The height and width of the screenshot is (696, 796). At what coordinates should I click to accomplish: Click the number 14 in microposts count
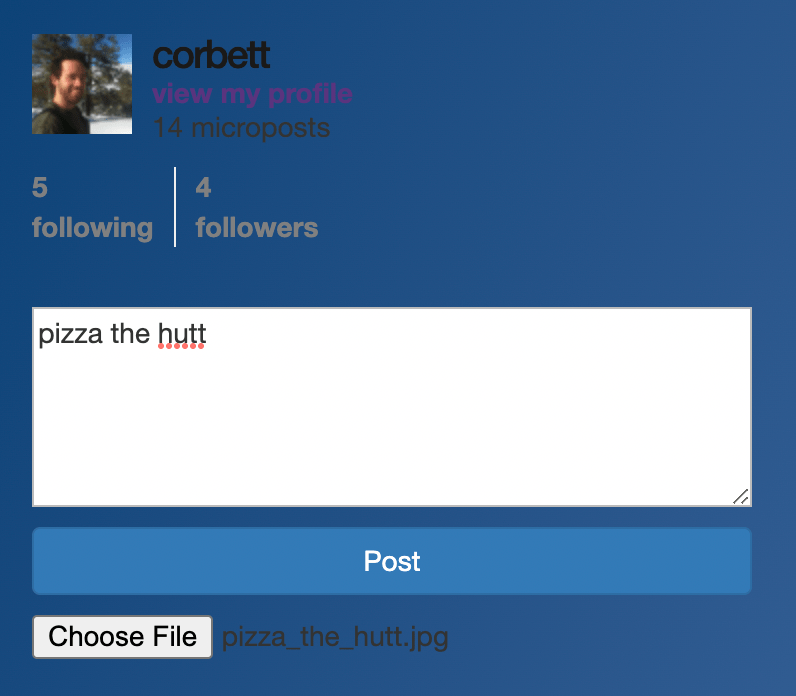[x=167, y=128]
